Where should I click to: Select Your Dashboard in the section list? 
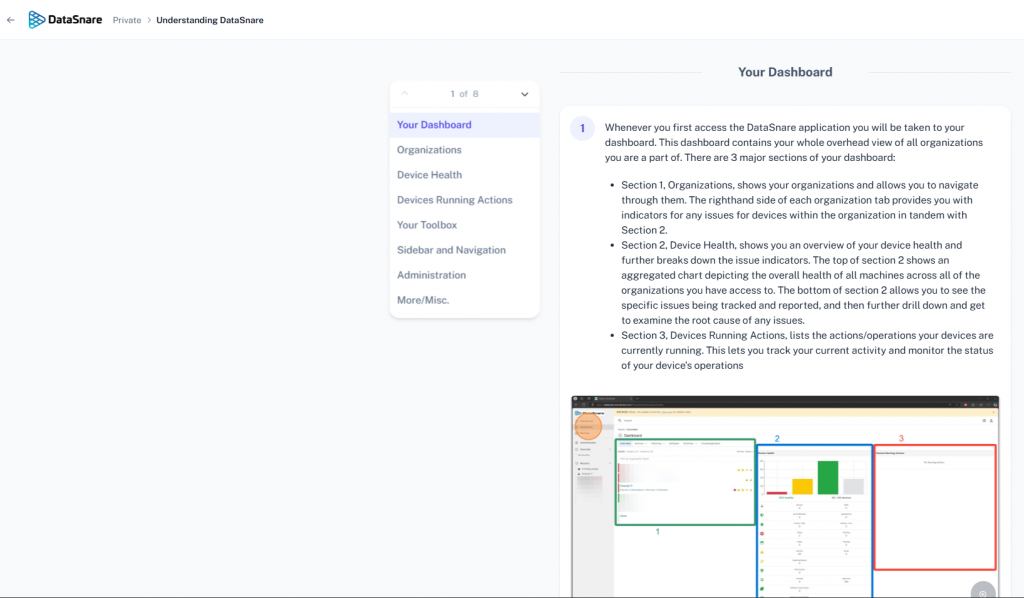[464, 125]
